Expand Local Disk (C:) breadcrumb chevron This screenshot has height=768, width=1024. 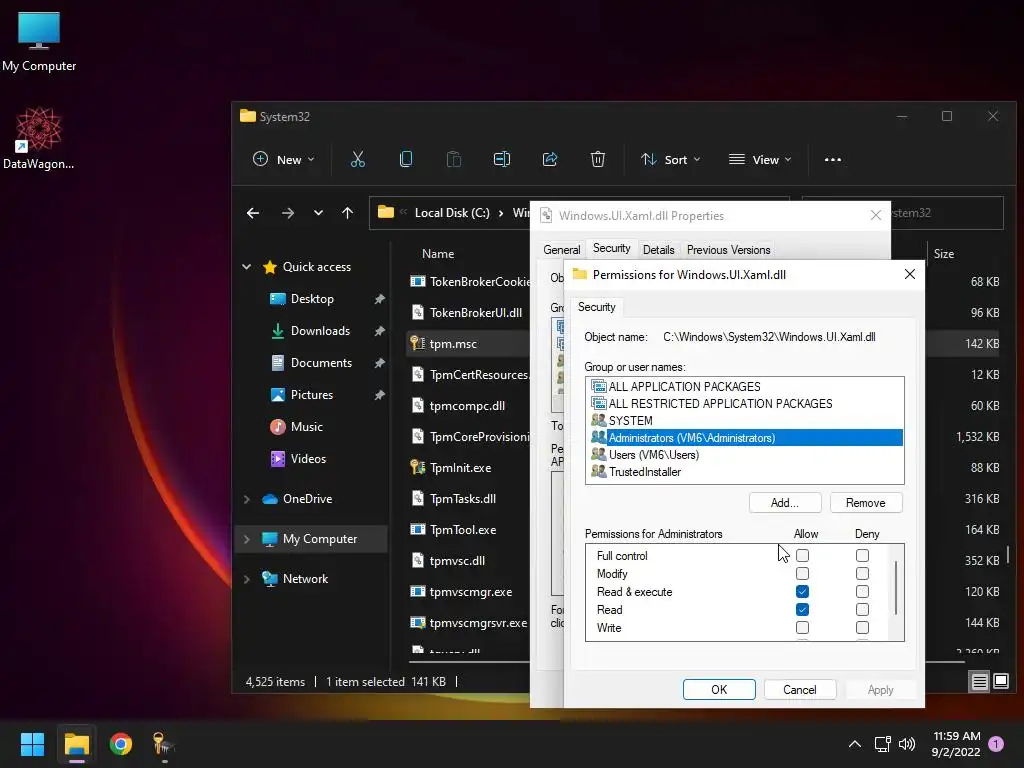pyautogui.click(x=501, y=213)
